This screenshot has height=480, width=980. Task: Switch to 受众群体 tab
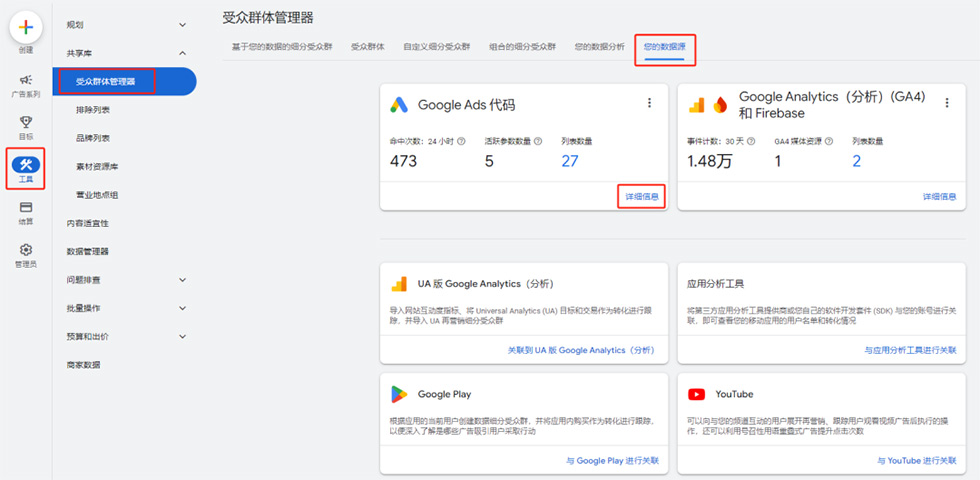pyautogui.click(x=368, y=47)
